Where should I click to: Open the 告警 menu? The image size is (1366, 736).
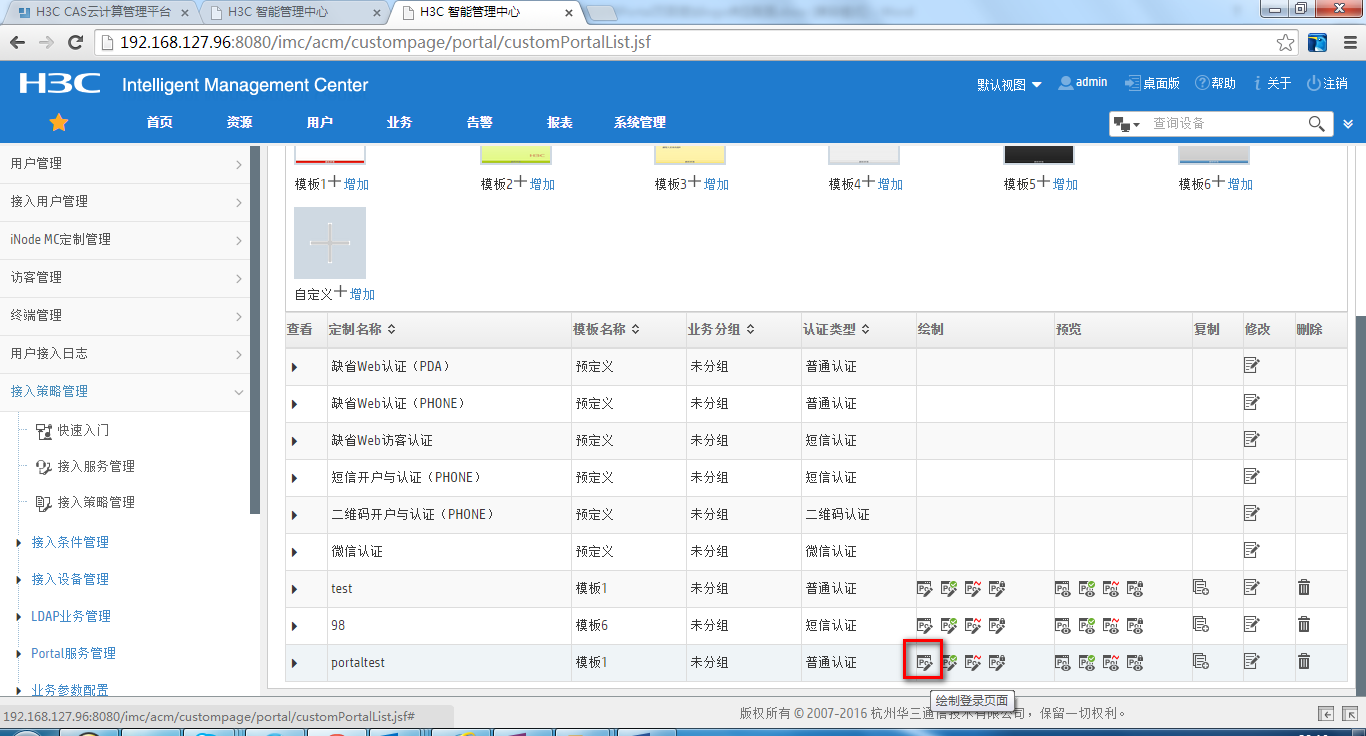click(x=479, y=122)
